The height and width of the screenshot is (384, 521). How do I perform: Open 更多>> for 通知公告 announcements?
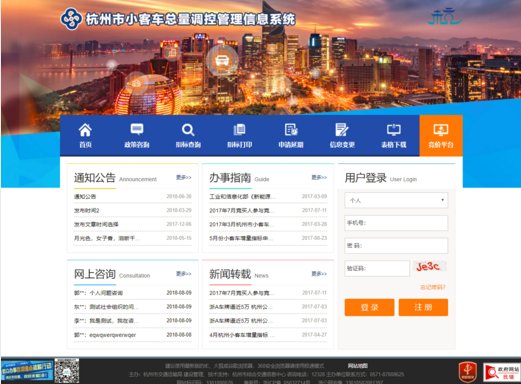coord(184,177)
